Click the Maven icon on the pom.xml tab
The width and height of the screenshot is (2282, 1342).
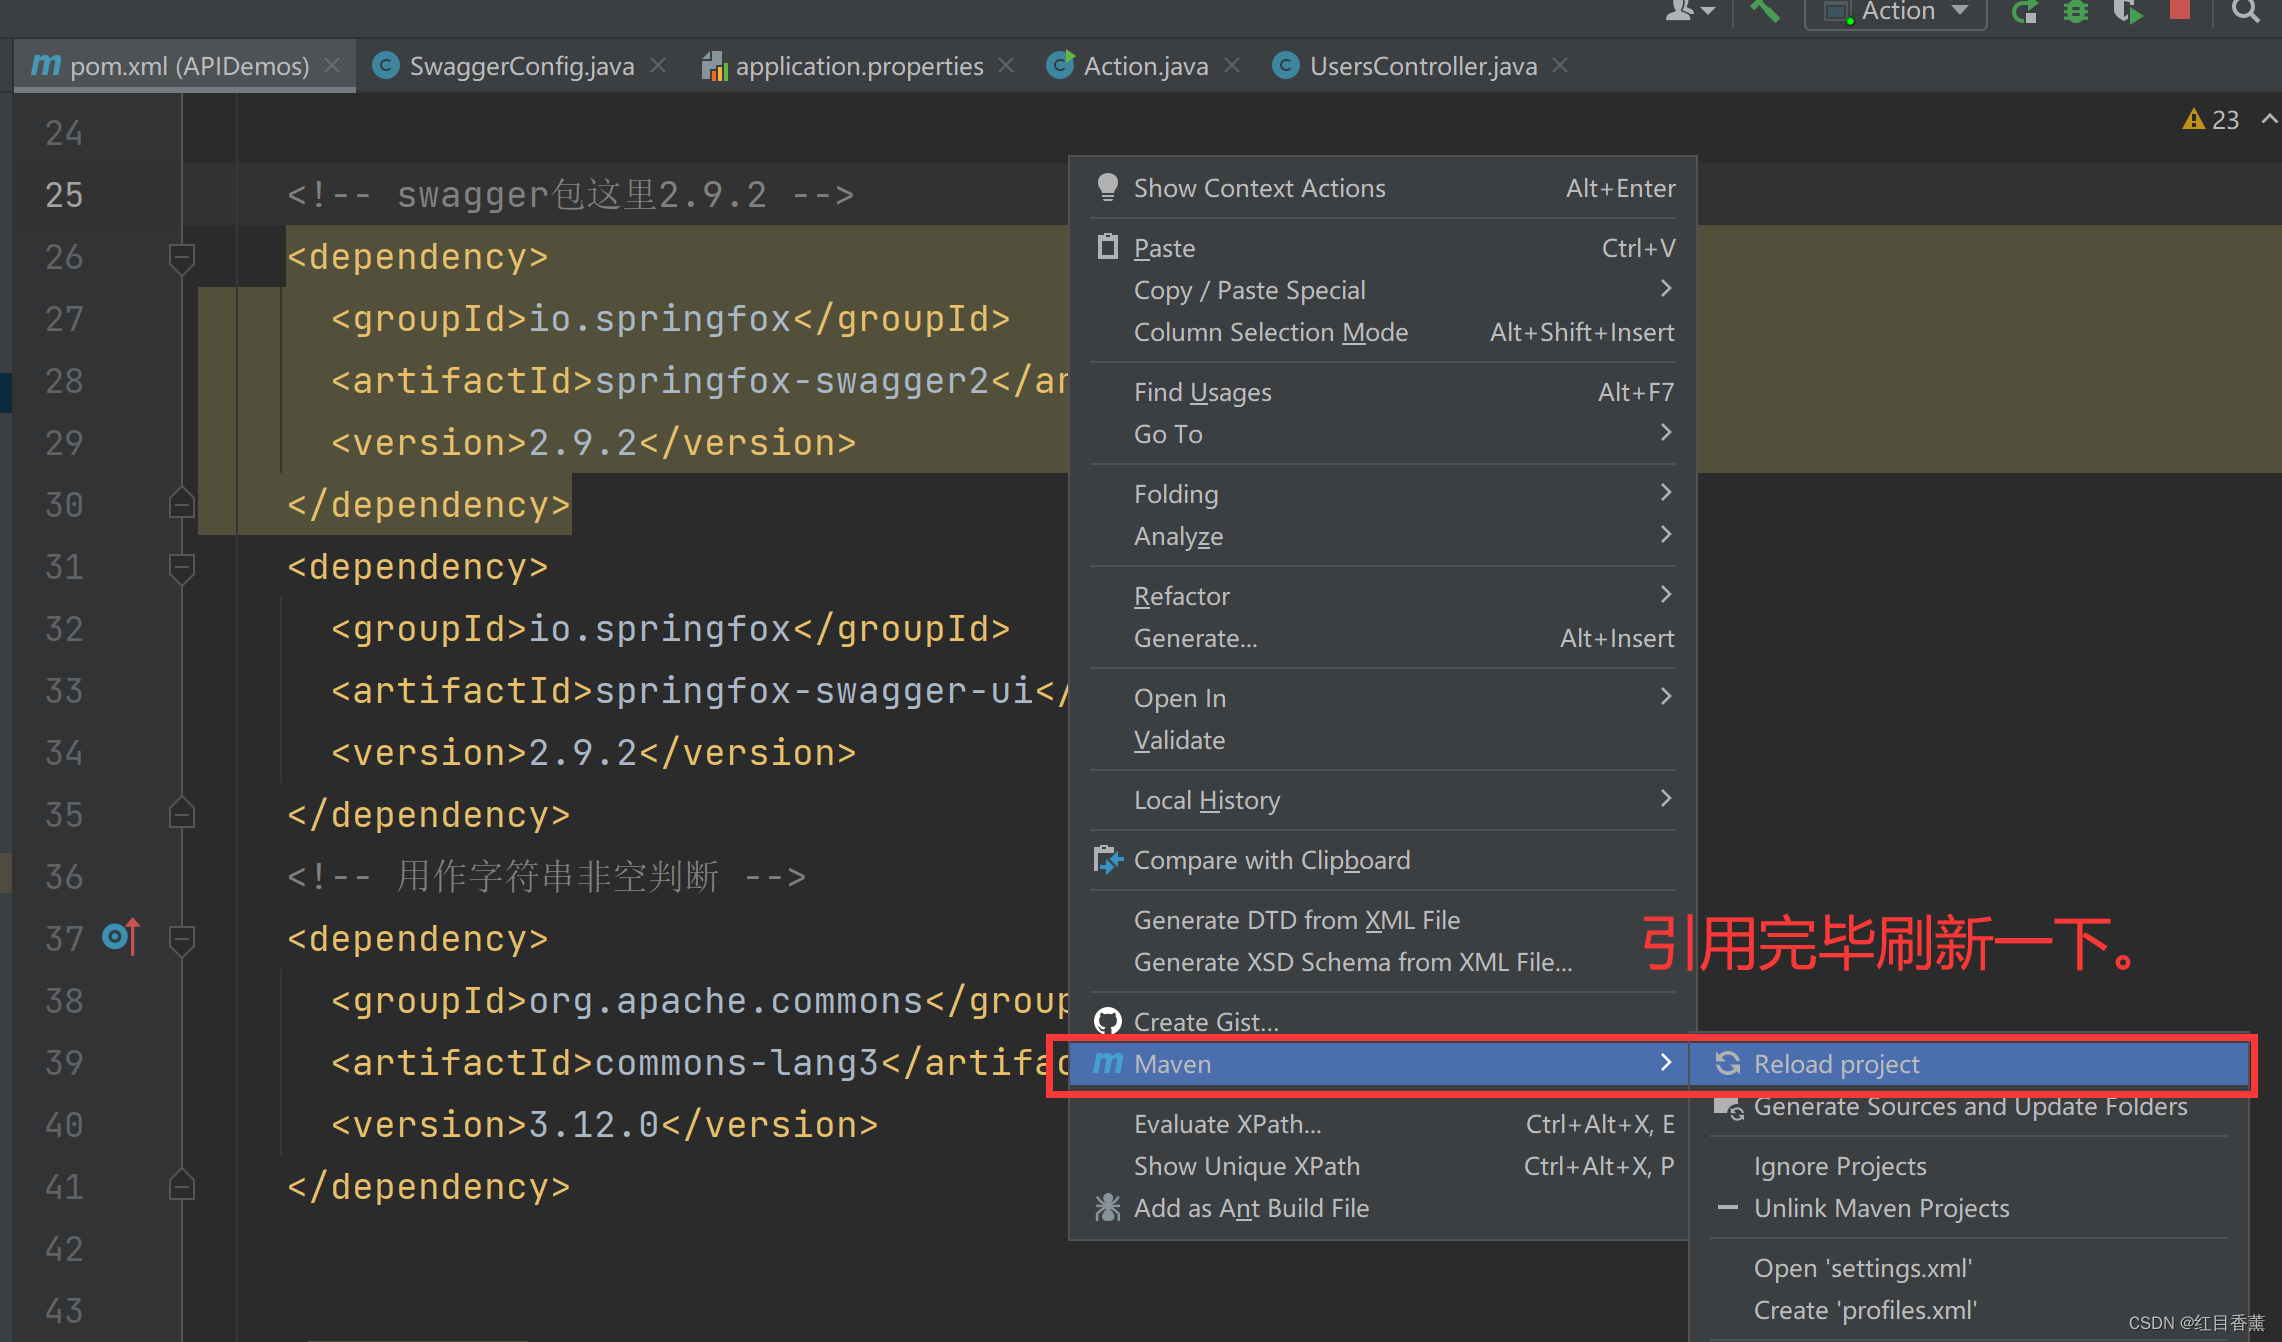(x=44, y=64)
